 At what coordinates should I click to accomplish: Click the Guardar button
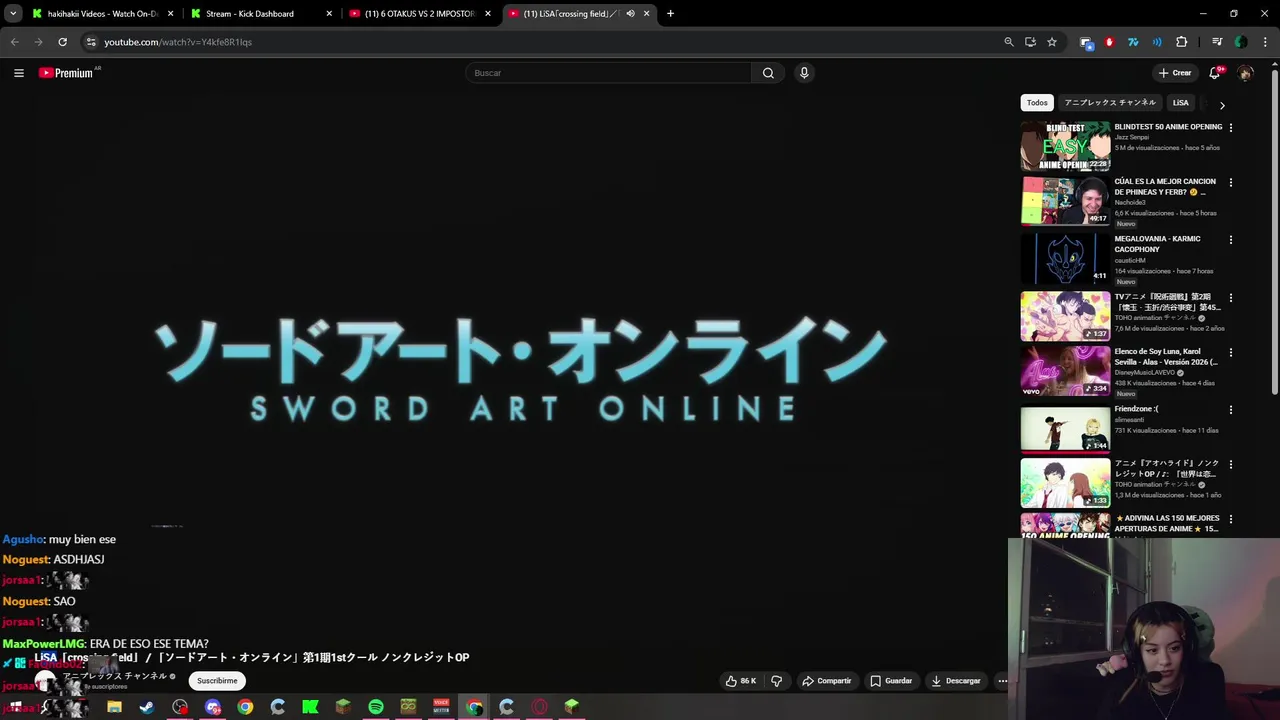click(891, 681)
